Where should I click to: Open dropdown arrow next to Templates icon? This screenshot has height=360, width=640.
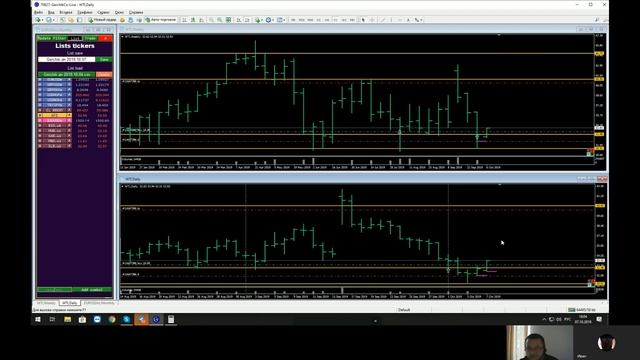(x=284, y=20)
